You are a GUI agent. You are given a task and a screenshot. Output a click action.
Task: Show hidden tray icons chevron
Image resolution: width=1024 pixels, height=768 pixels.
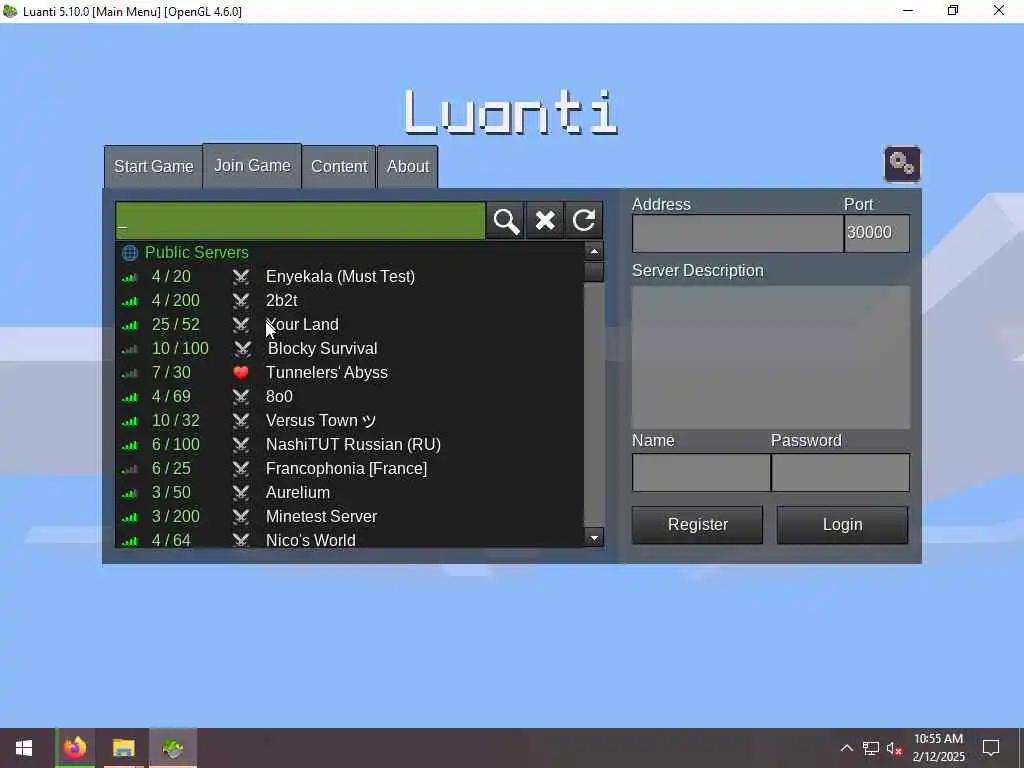[x=846, y=748]
